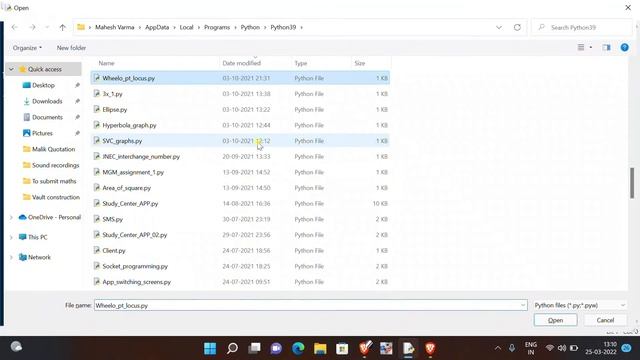Open the Windows Start menu
Image resolution: width=640 pixels, height=360 pixels.
tap(210, 349)
